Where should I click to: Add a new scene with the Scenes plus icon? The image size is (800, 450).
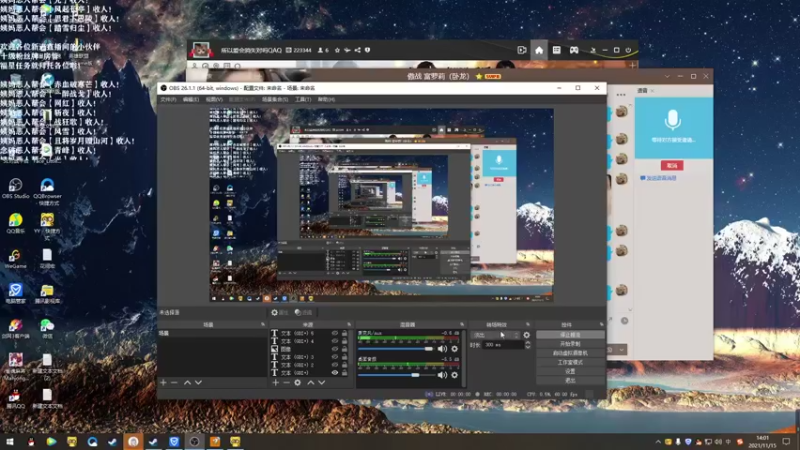(163, 382)
